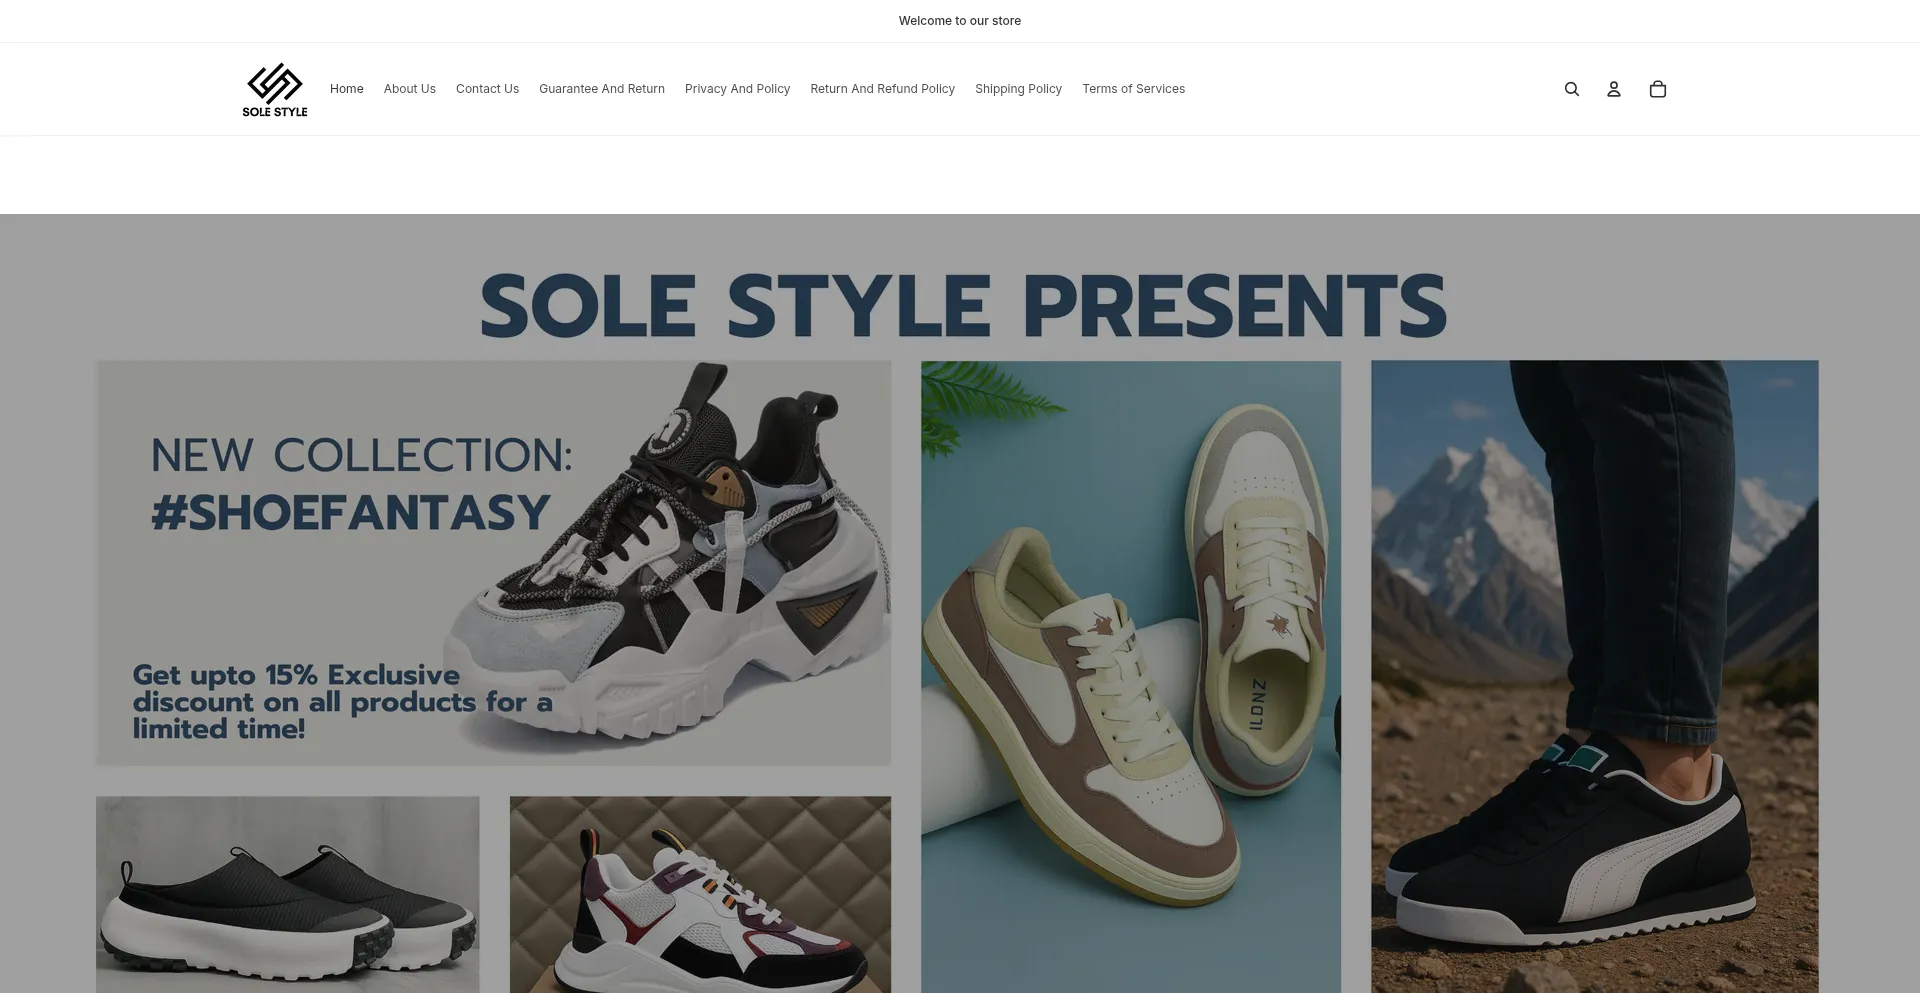Click the Welcome to our store announcement
The width and height of the screenshot is (1920, 993).
[x=960, y=21]
